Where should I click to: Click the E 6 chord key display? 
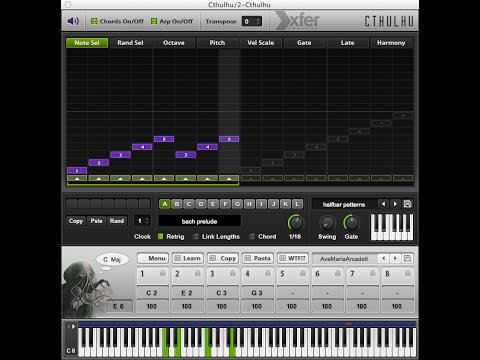pos(119,306)
